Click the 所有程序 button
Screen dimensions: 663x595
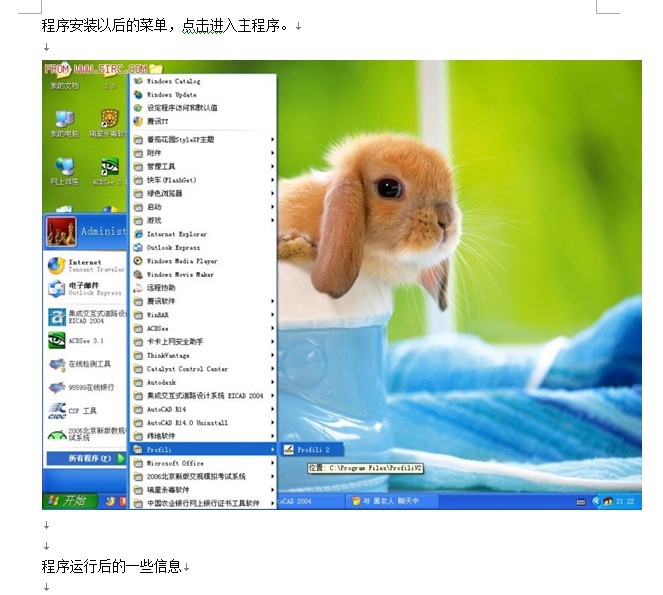86,458
